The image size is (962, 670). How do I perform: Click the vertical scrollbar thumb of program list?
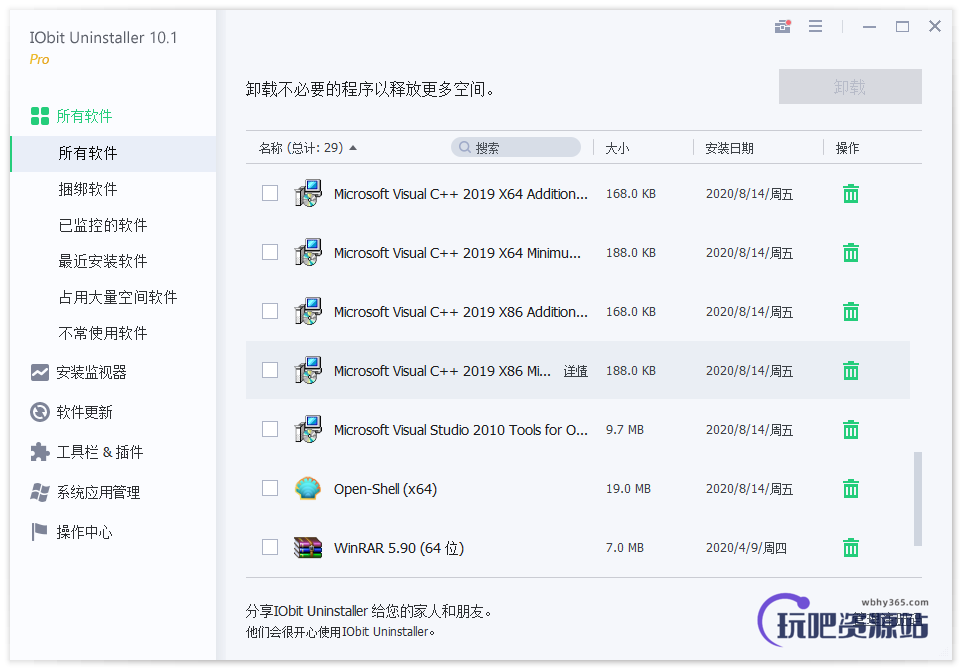click(918, 499)
